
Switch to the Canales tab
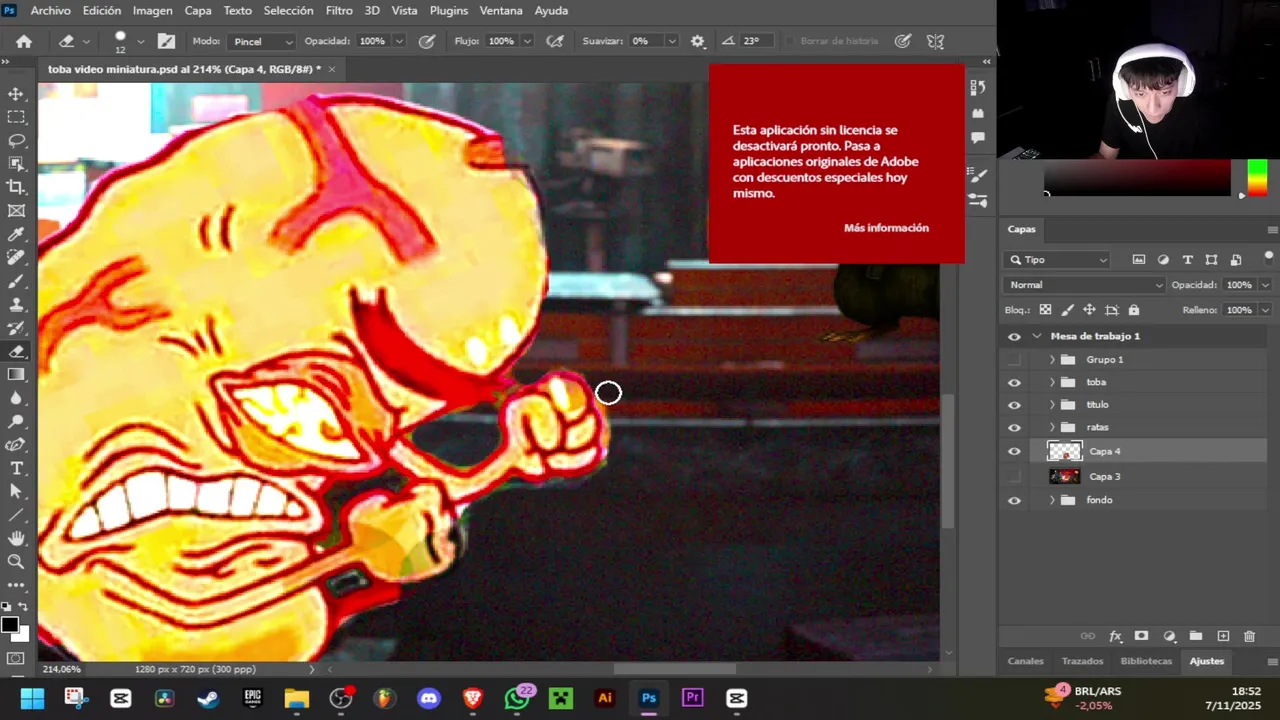tap(1025, 661)
